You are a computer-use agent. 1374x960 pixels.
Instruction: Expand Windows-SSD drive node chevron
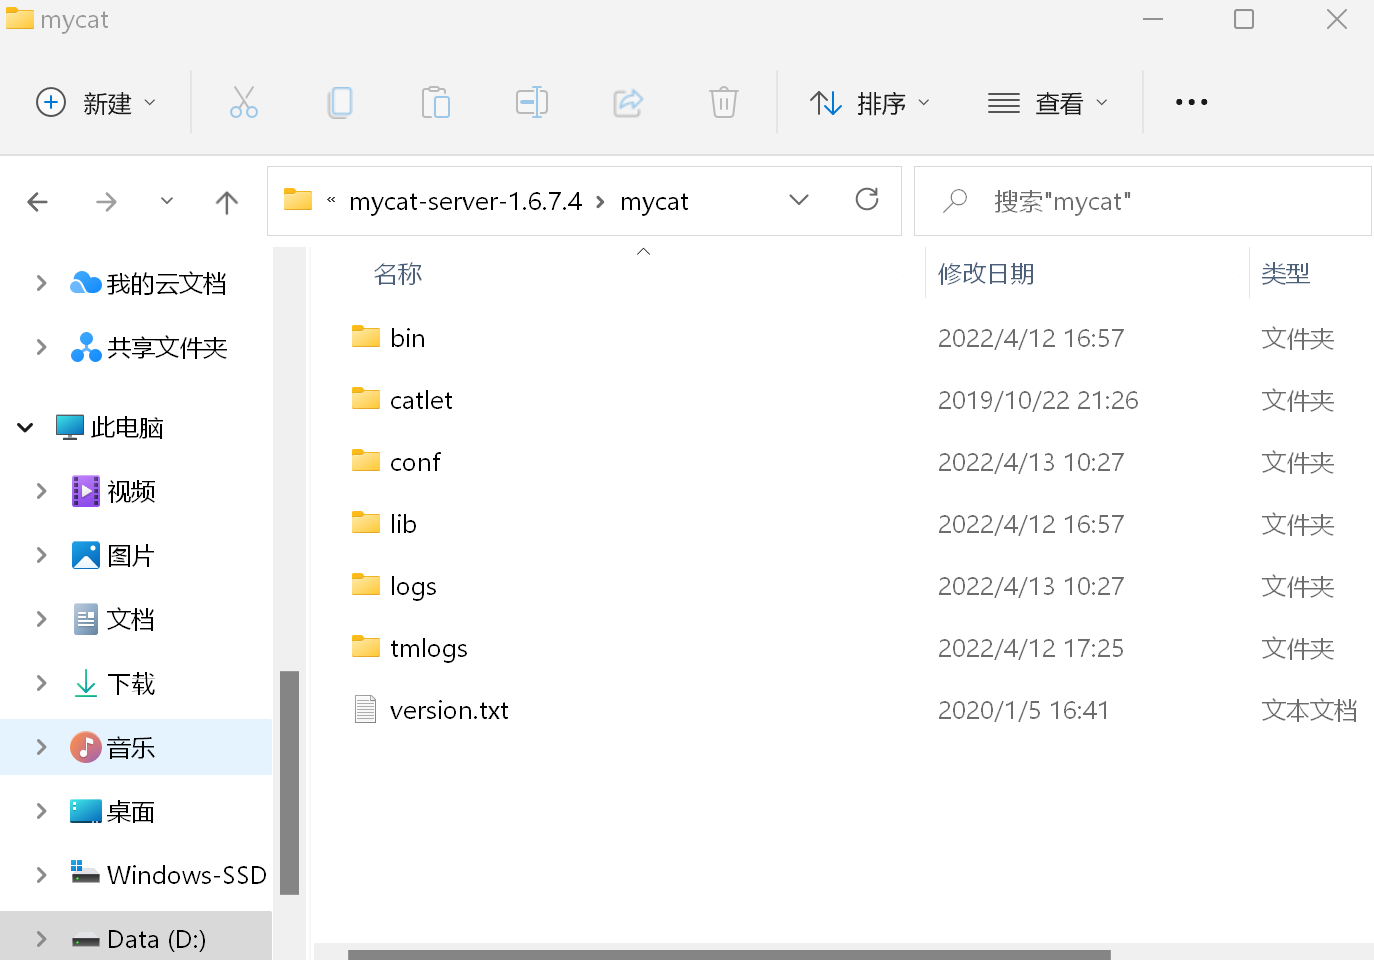coord(41,875)
